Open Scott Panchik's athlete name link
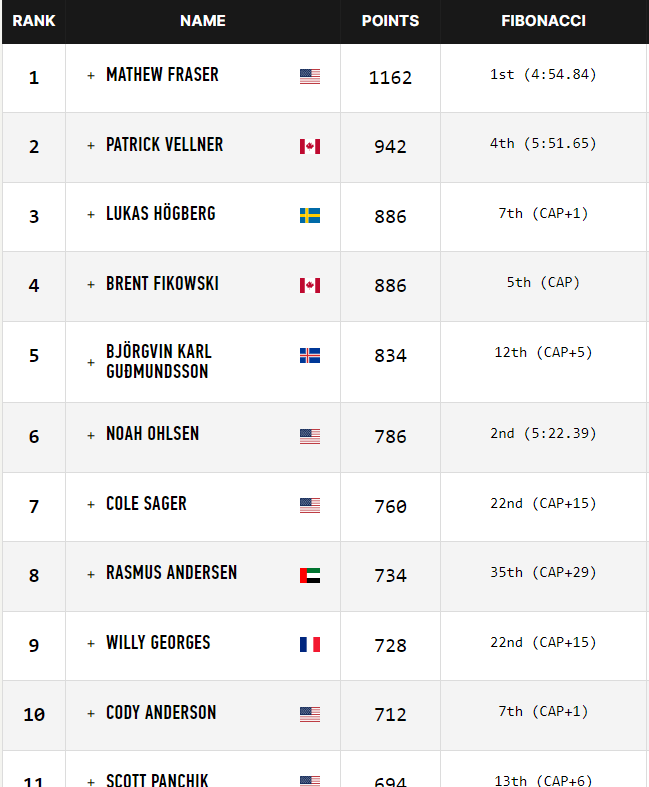Screen dimensions: 649x787 157,779
